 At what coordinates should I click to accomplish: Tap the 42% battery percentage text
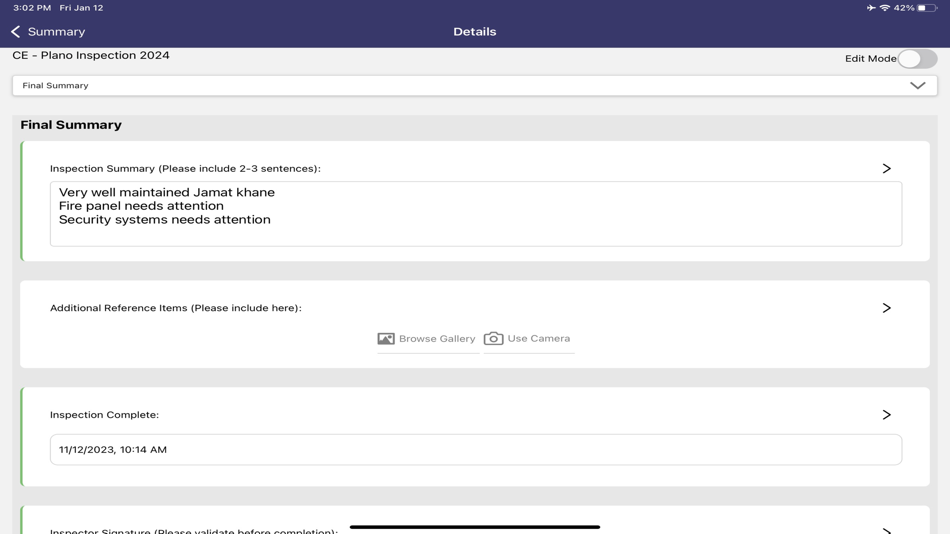[x=904, y=8]
